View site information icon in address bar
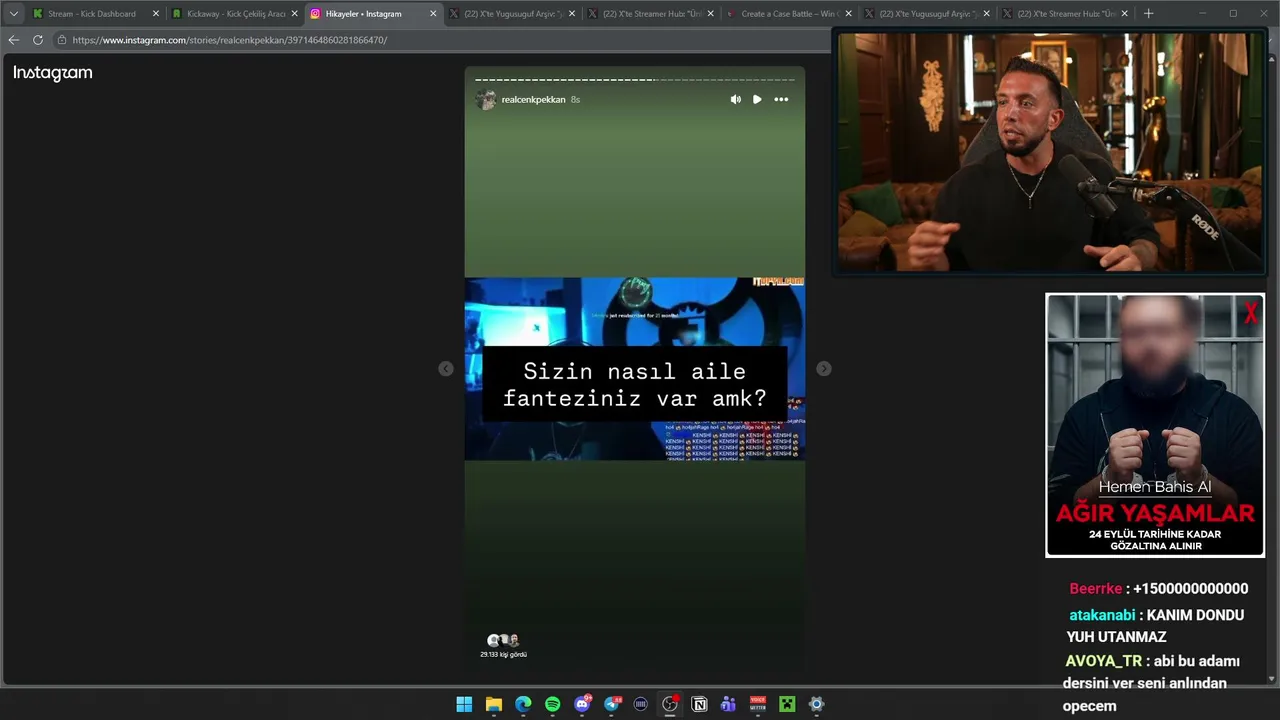 (62, 40)
